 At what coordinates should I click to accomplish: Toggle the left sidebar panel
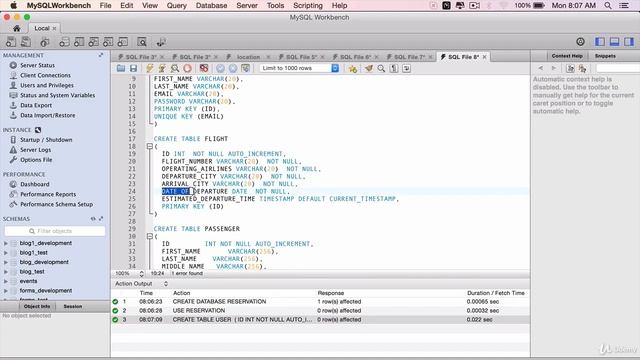pyautogui.click(x=600, y=41)
